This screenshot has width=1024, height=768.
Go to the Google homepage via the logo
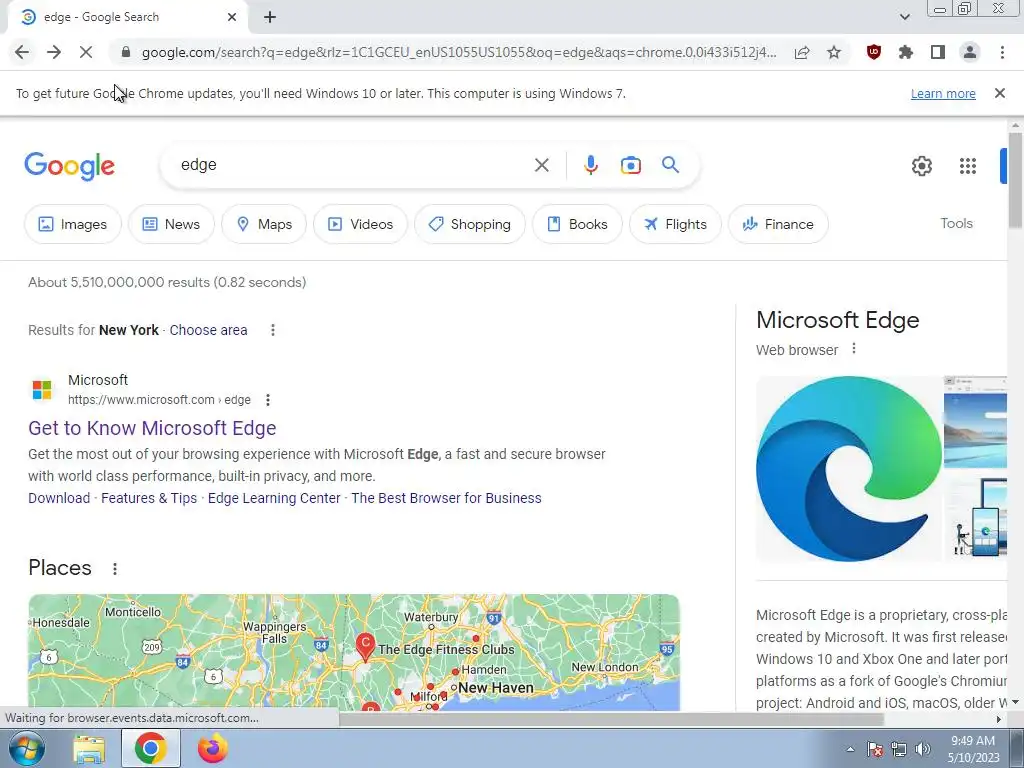click(x=69, y=167)
